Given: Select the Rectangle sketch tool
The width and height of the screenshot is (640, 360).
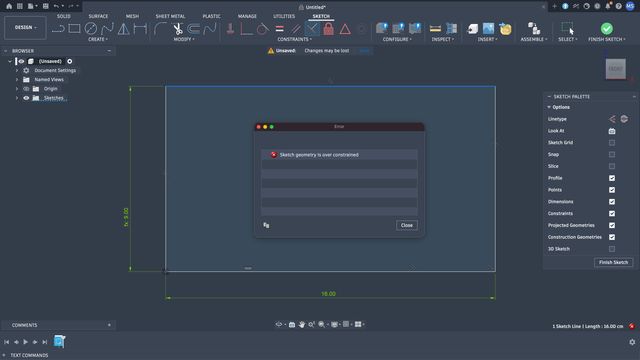Looking at the screenshot, I should pos(74,29).
